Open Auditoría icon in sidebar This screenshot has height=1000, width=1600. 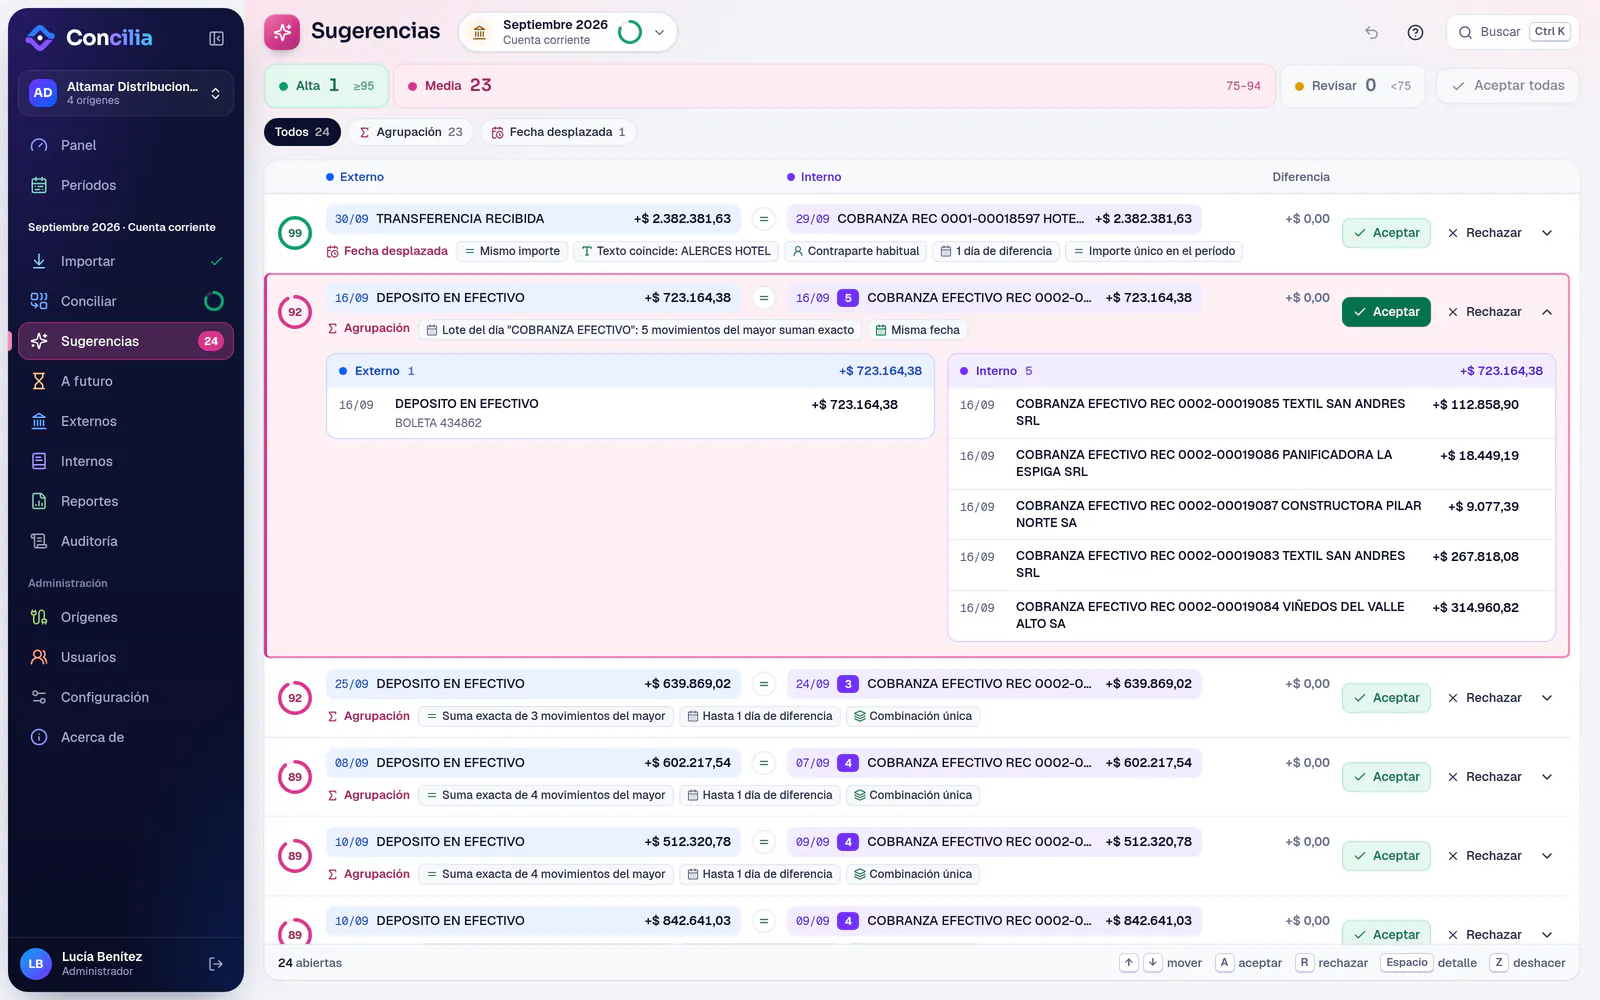pos(39,541)
